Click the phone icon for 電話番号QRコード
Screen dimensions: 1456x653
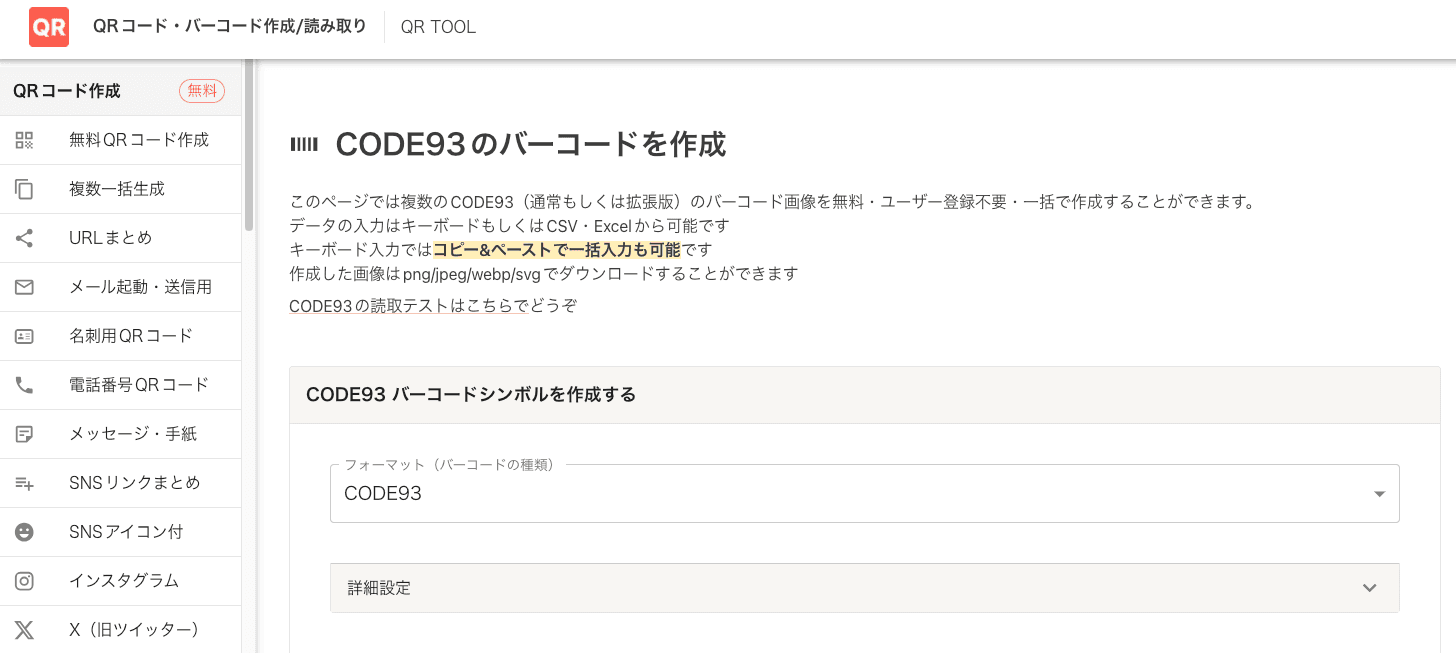24,385
